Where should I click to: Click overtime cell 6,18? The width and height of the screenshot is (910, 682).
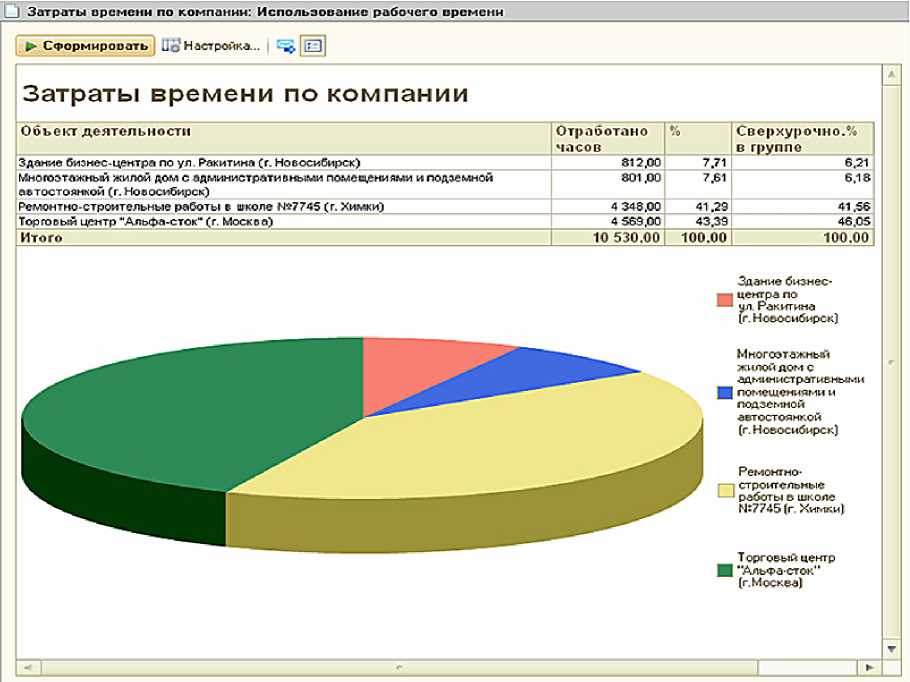coord(857,178)
